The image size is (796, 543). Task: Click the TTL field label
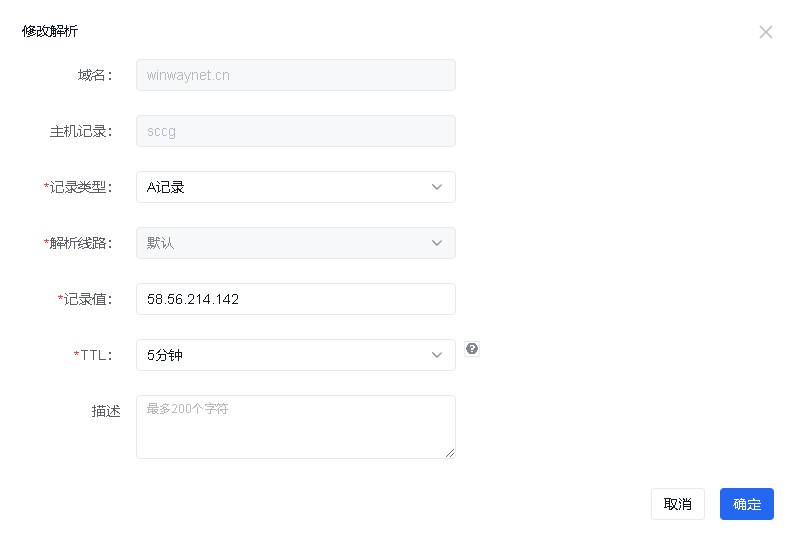pos(93,355)
